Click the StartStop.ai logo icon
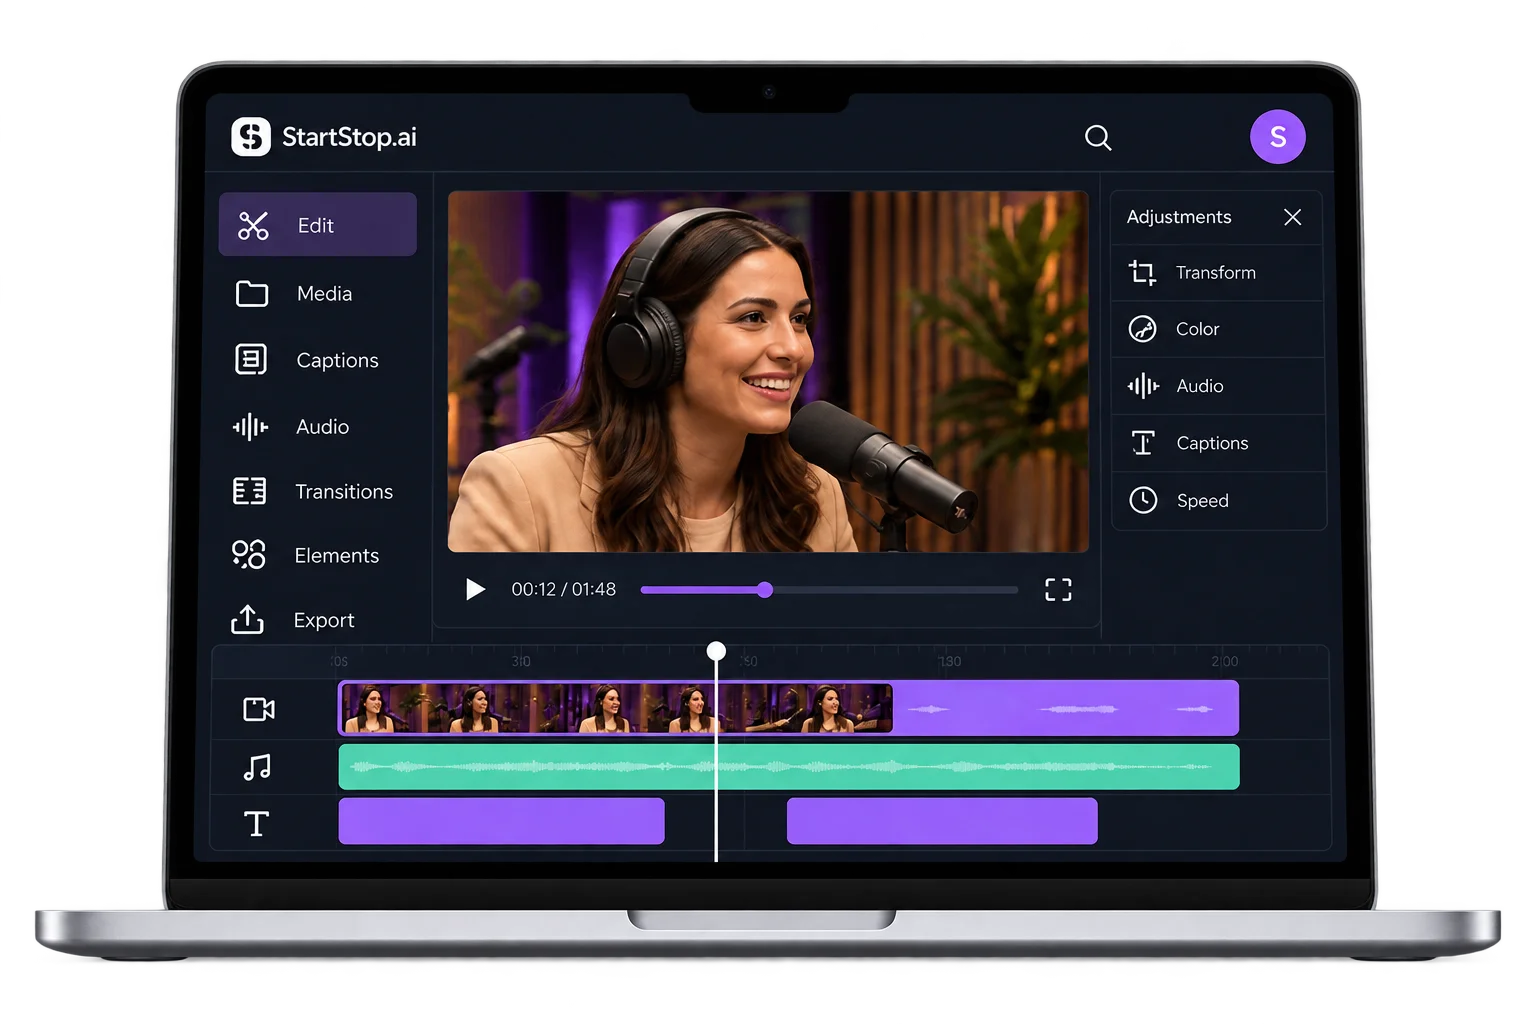 click(x=251, y=137)
